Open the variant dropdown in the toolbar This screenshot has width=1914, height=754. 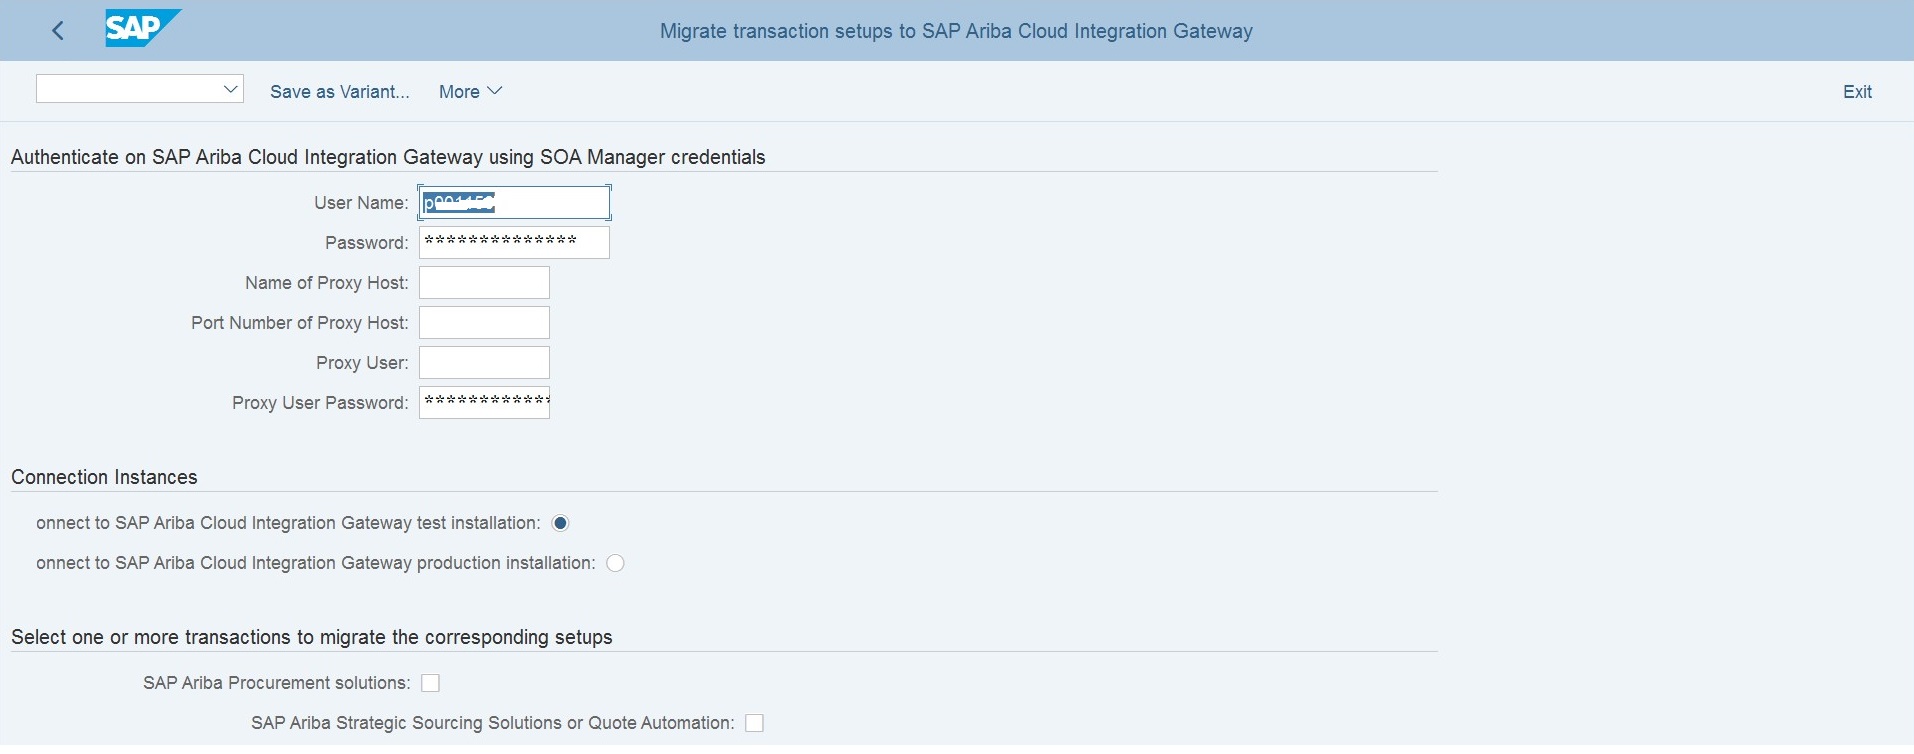(x=140, y=89)
